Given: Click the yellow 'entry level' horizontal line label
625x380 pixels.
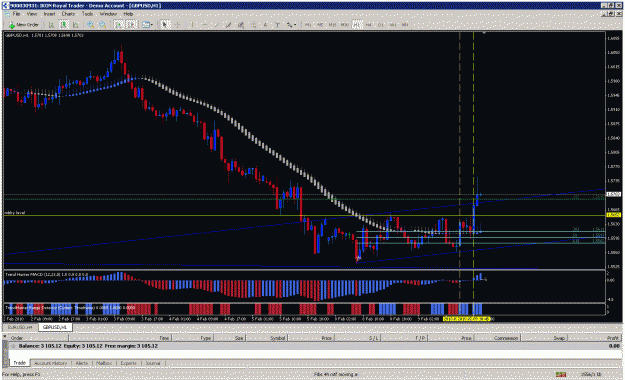Looking at the screenshot, I should 15,213.
